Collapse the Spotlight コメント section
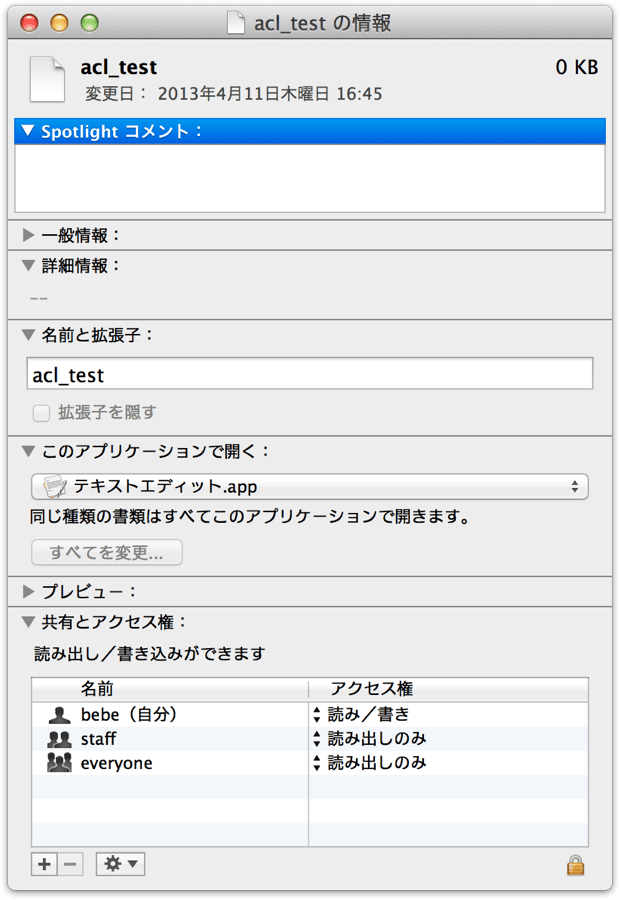620x900 pixels. (28, 130)
